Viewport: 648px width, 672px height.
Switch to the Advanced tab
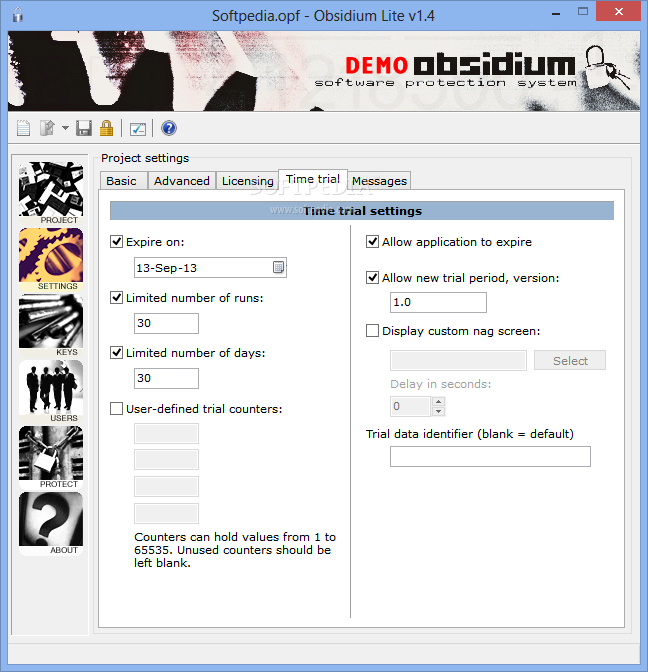pos(182,181)
